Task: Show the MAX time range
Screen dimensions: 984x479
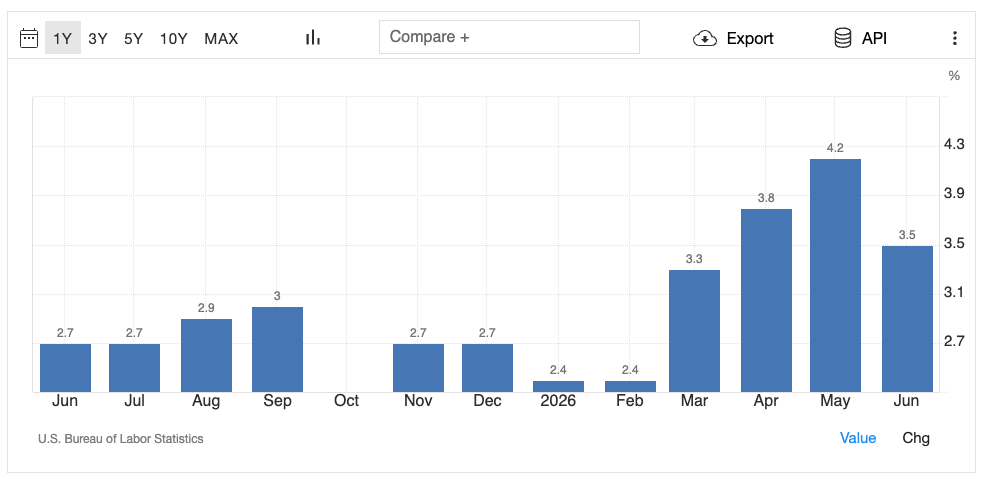Action: (x=221, y=39)
